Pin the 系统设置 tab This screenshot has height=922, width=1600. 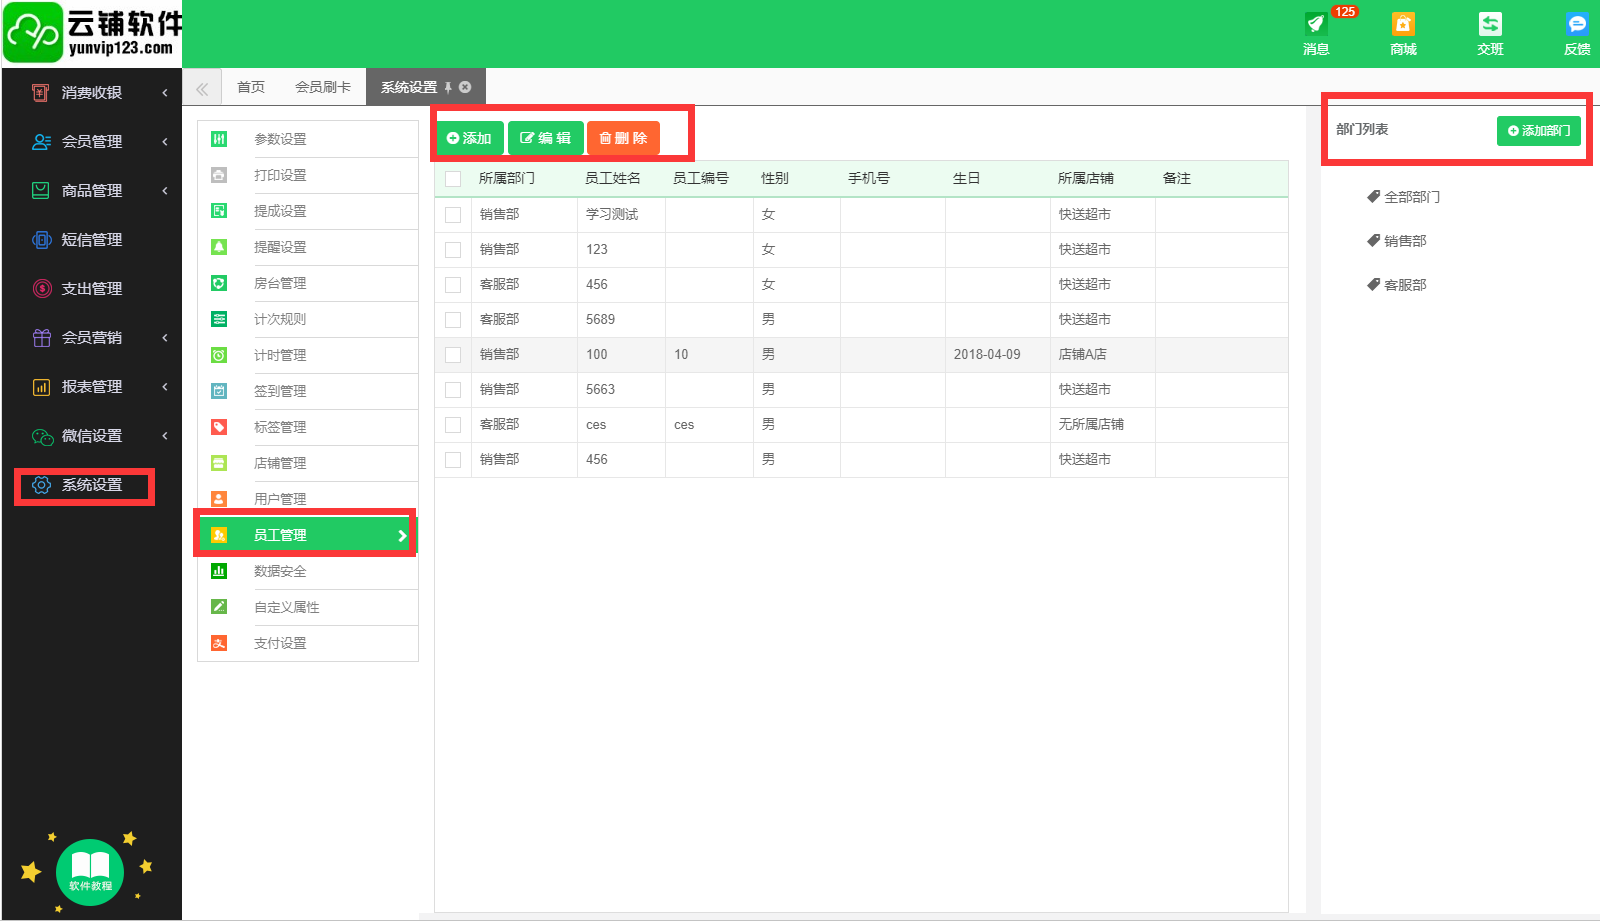tap(448, 87)
